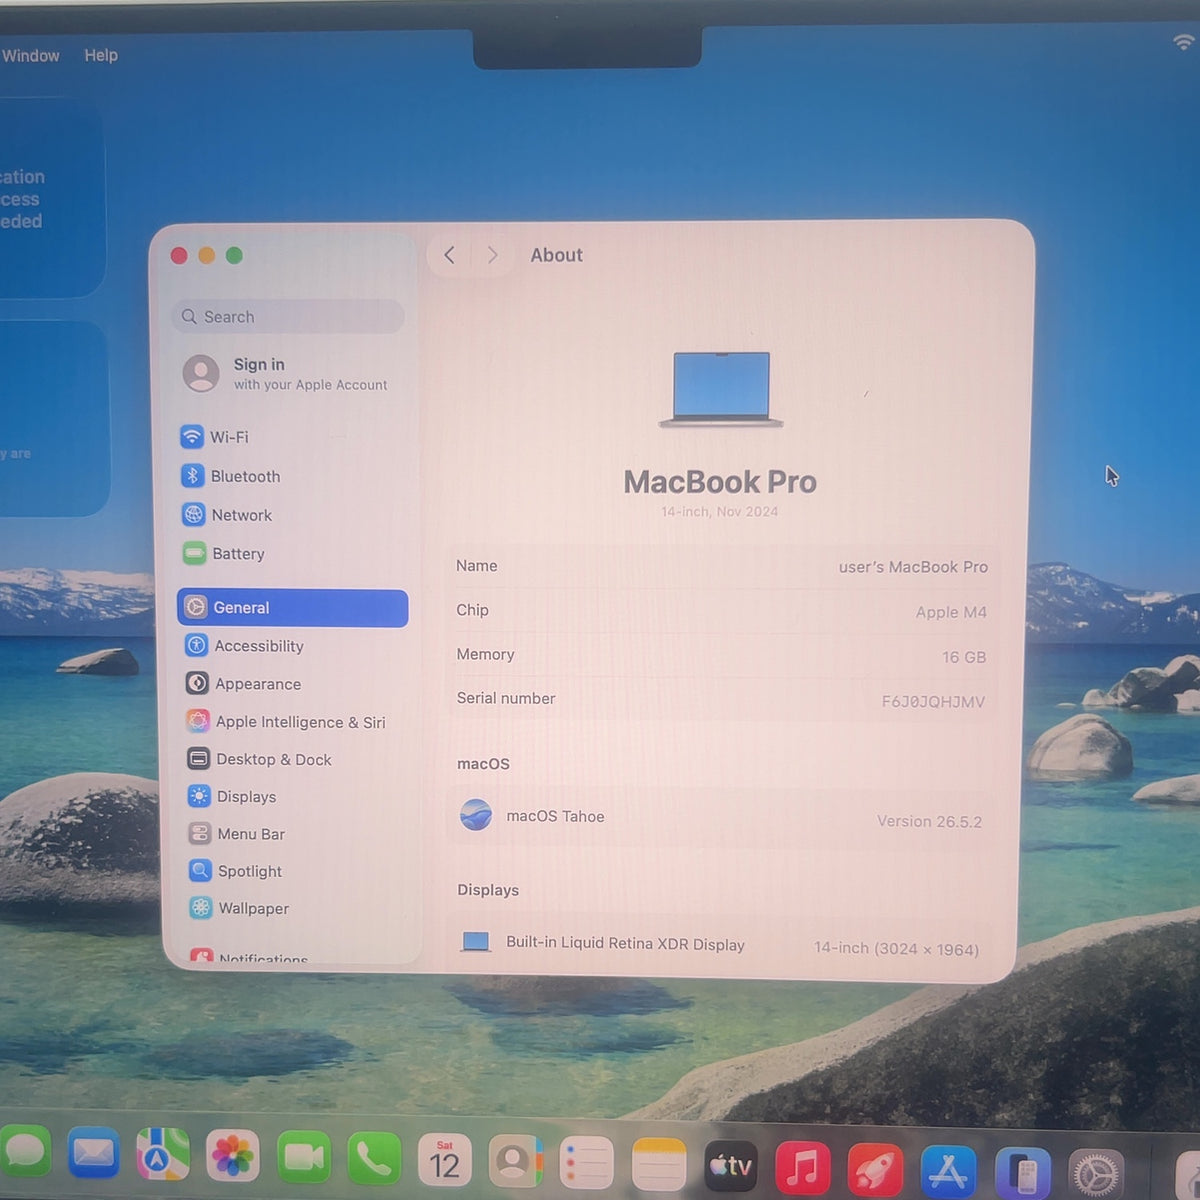1200x1200 pixels.
Task: Click the name "user's MacBook Pro"
Action: 913,567
